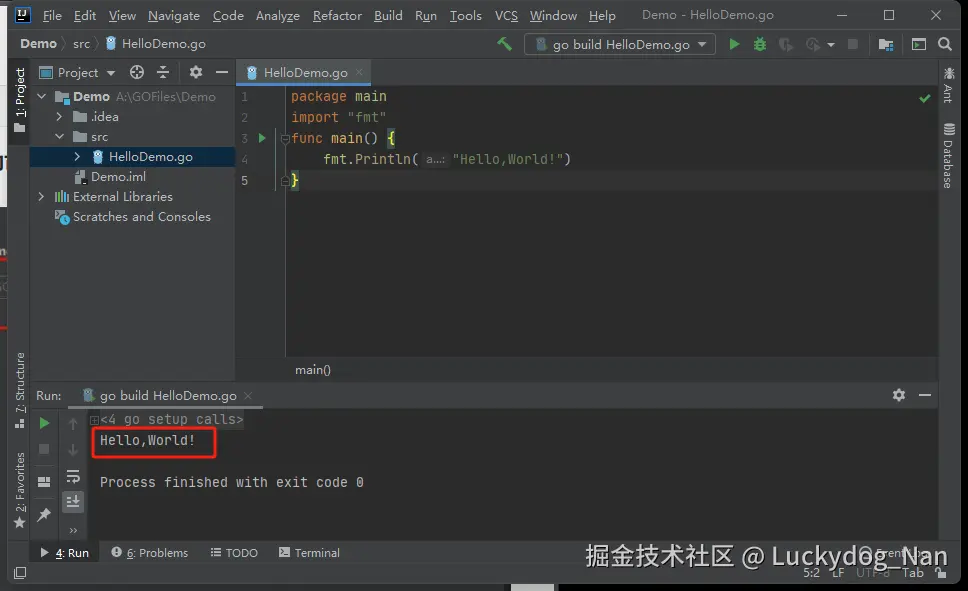968x591 pixels.
Task: Click Run with Coverage toolbar icon
Action: tap(786, 44)
